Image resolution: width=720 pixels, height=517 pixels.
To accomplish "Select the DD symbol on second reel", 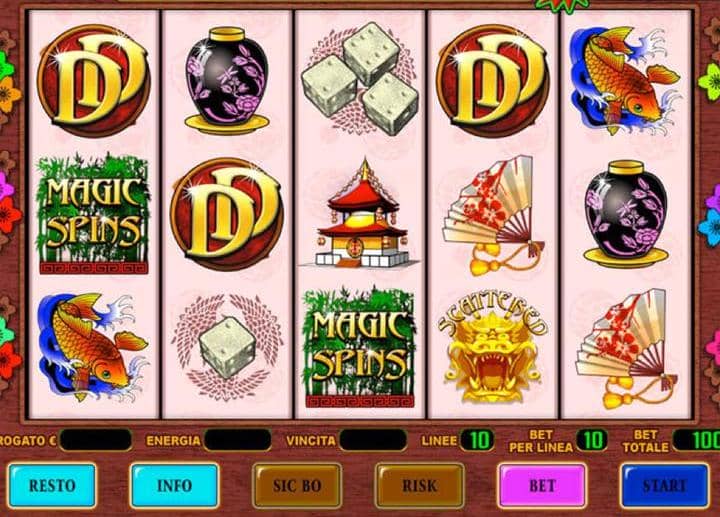I will pyautogui.click(x=227, y=214).
